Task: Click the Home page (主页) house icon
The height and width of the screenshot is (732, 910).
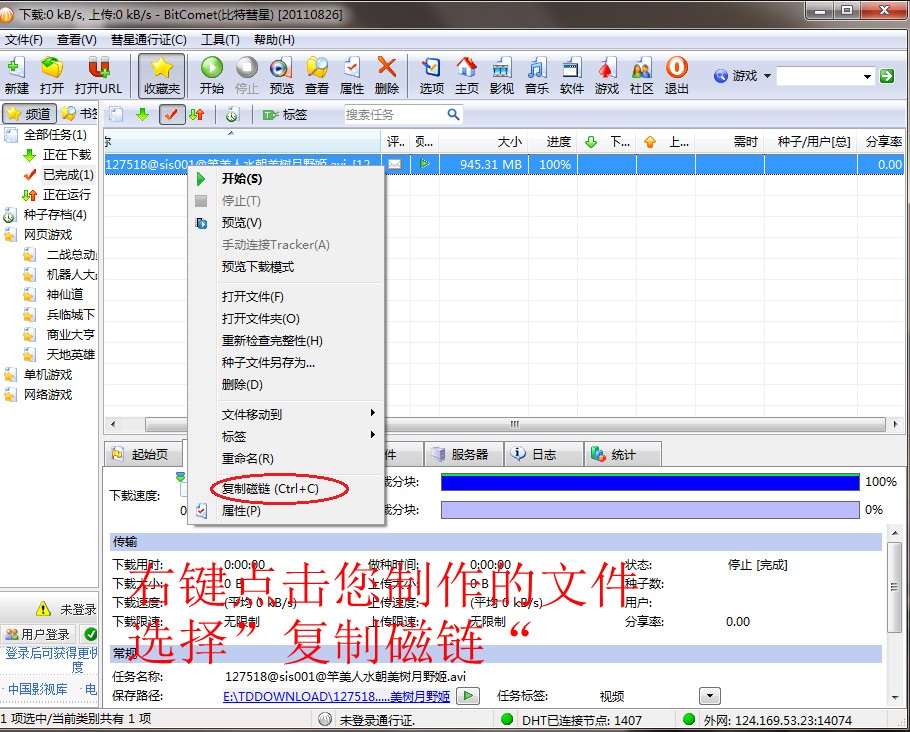Action: [x=467, y=75]
